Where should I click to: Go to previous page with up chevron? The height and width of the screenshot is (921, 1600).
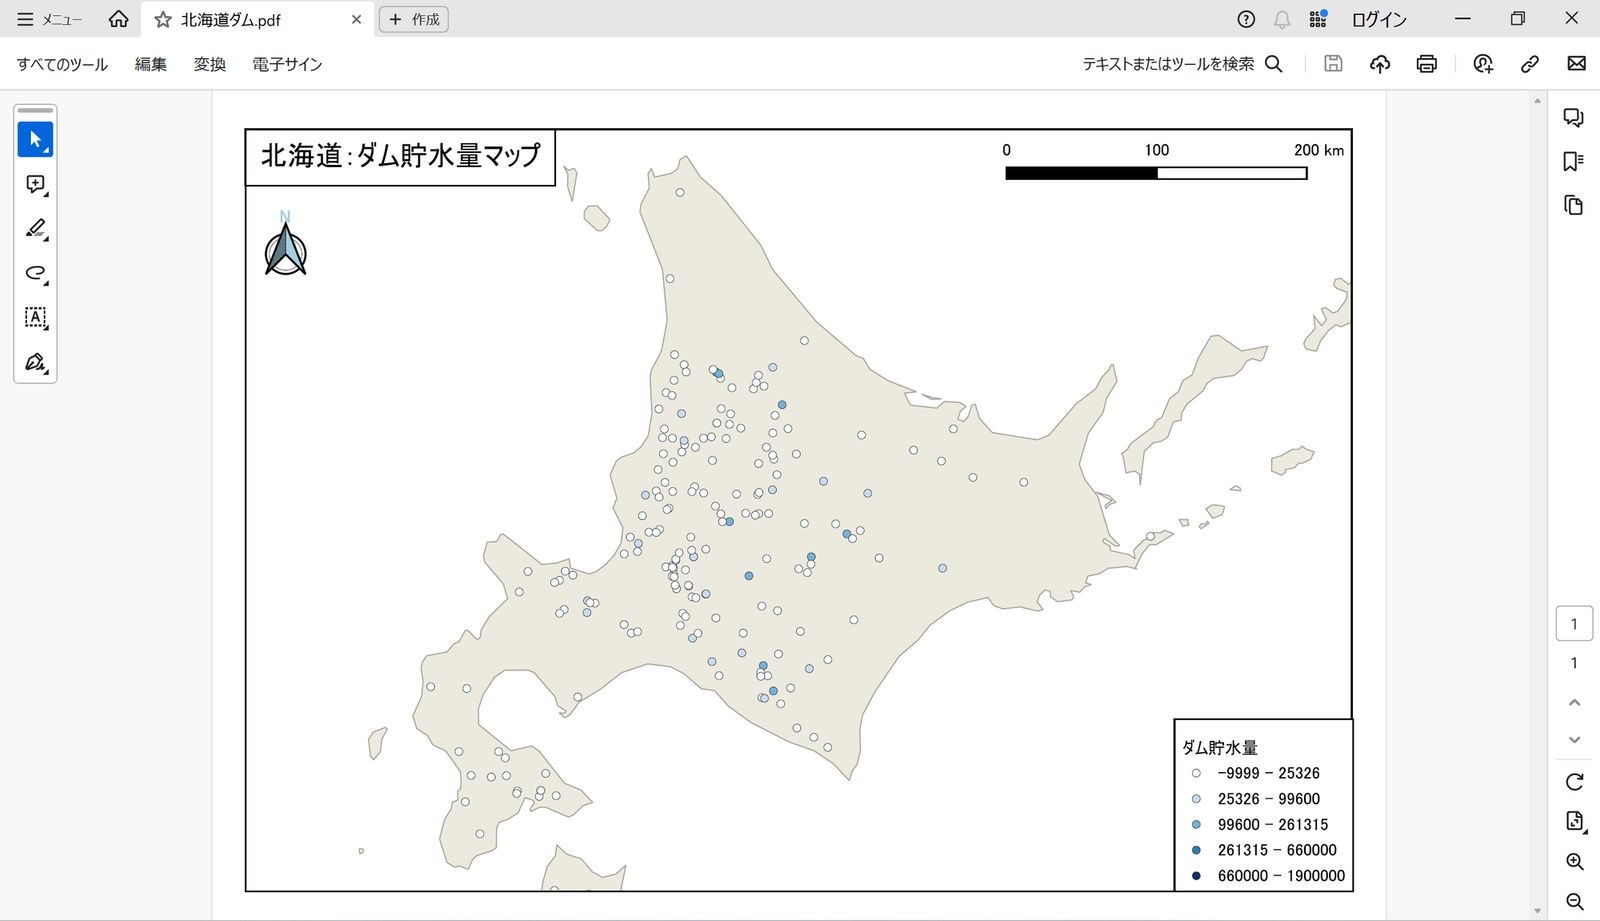[x=1574, y=703]
